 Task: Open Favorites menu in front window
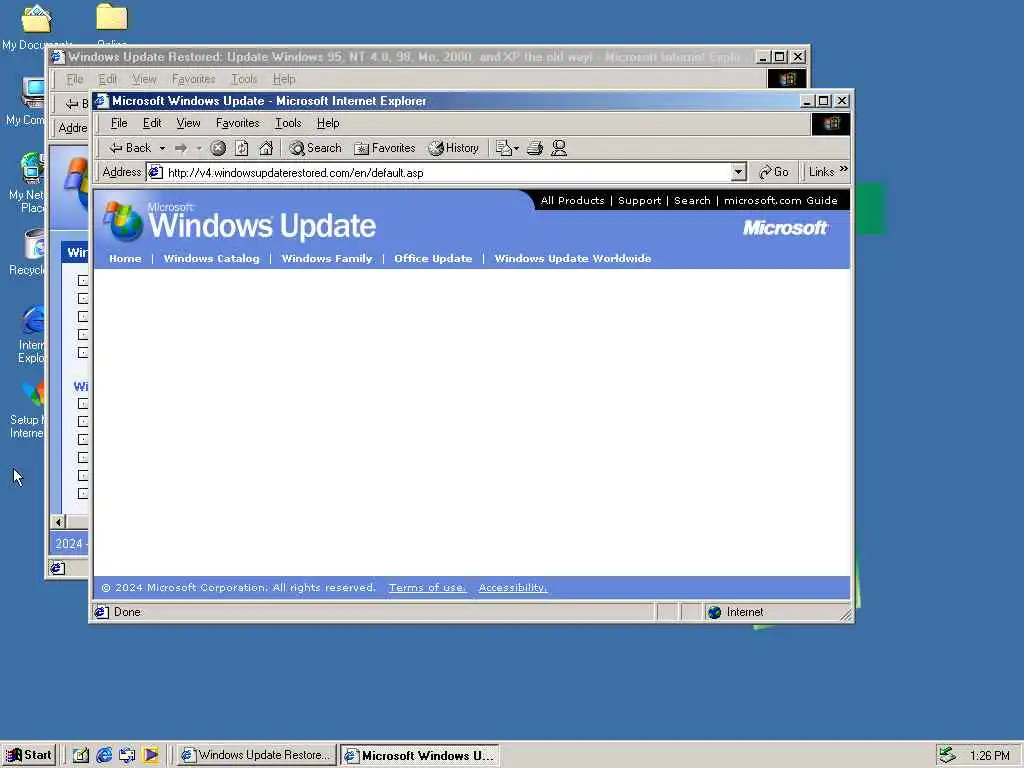click(x=238, y=123)
